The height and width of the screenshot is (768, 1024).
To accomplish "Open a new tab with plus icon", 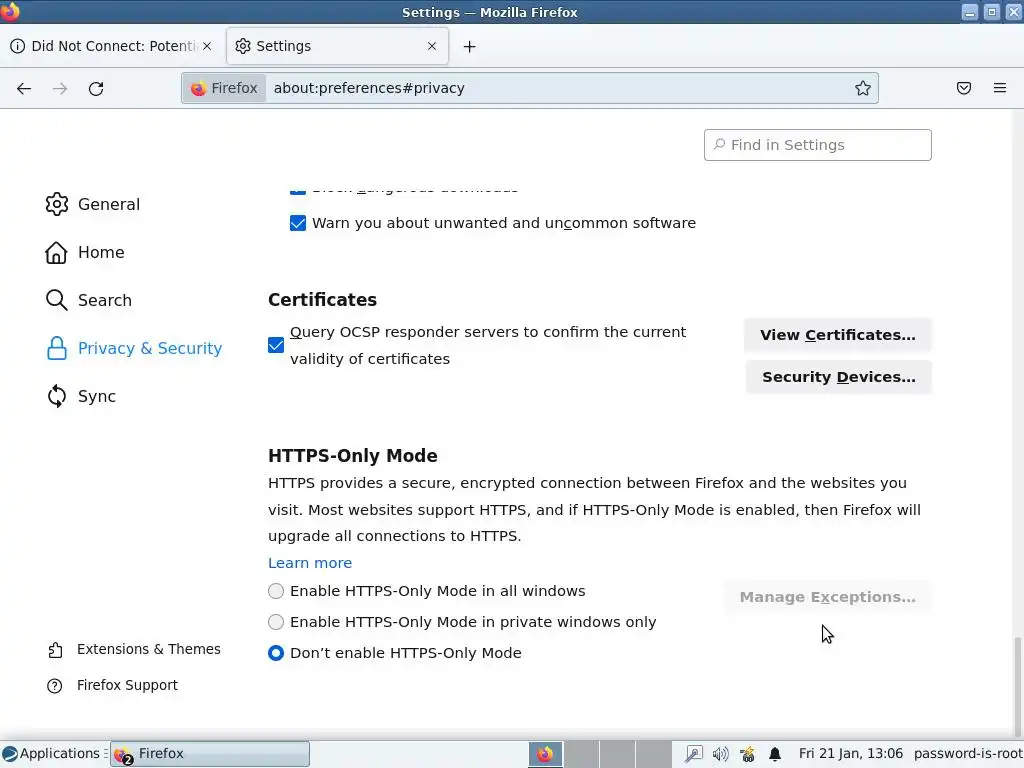I will coord(470,46).
